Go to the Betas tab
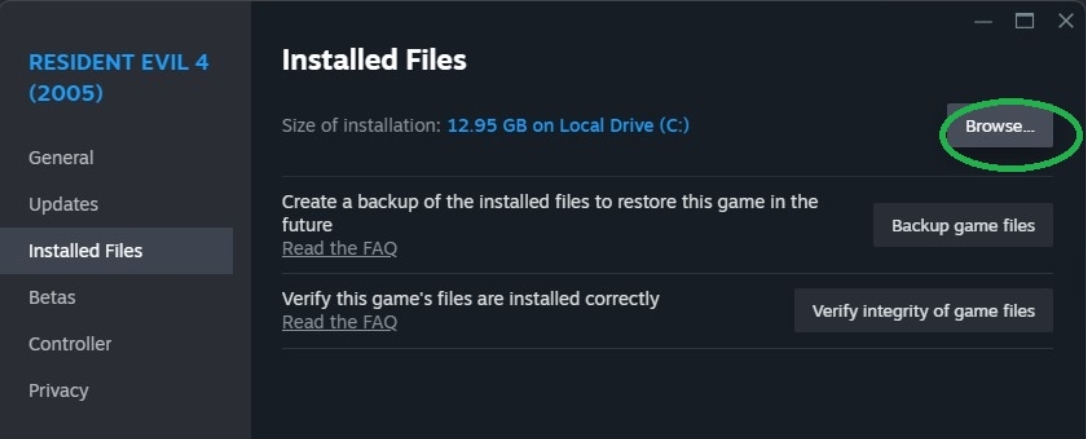The height and width of the screenshot is (439, 1086). 52,297
